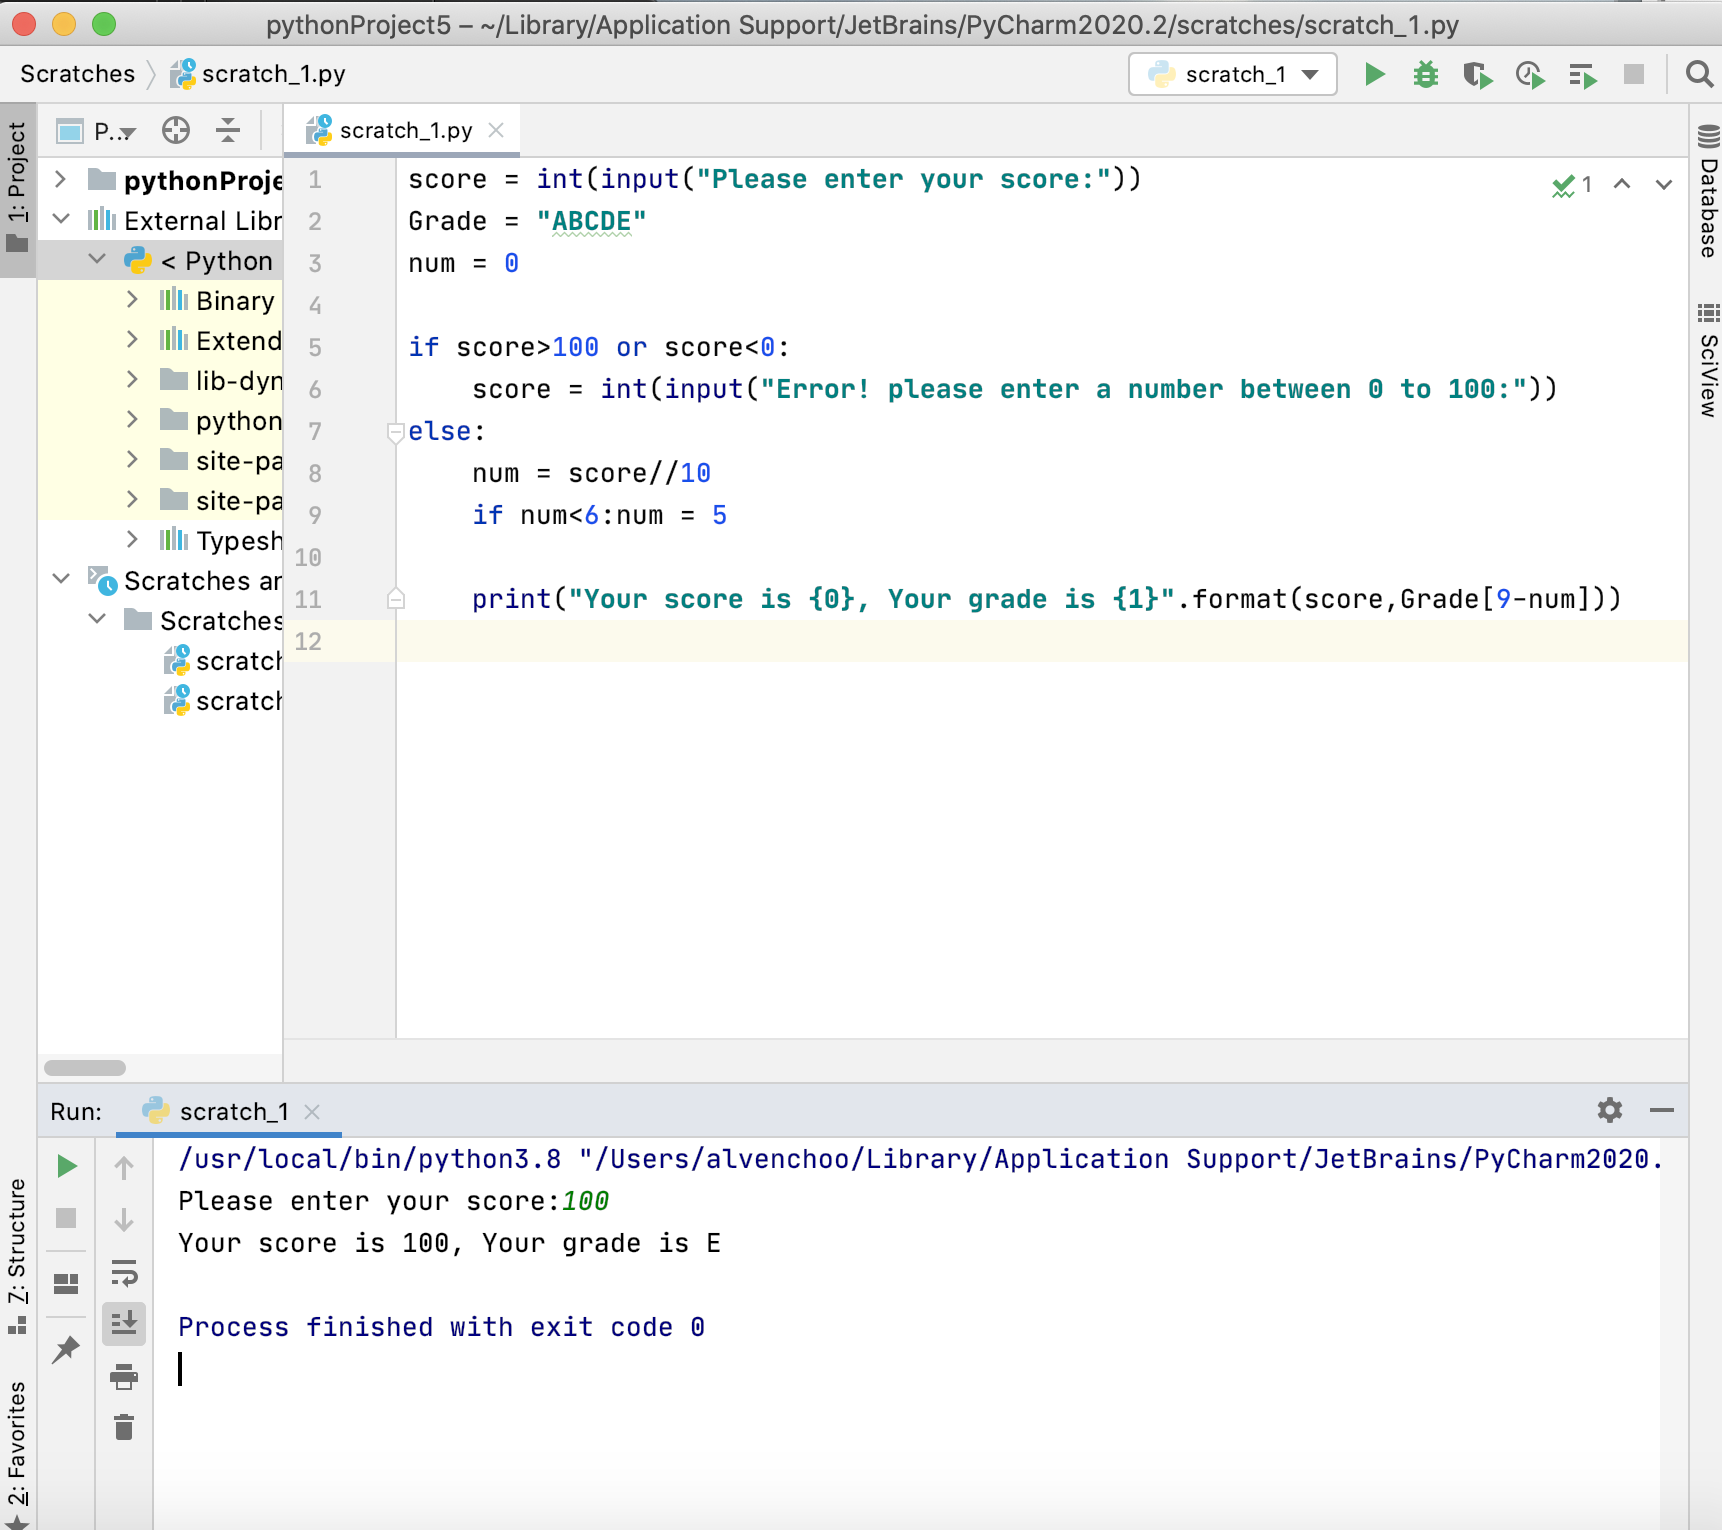Collapse all in the project tree
This screenshot has height=1530, width=1722.
coord(228,130)
